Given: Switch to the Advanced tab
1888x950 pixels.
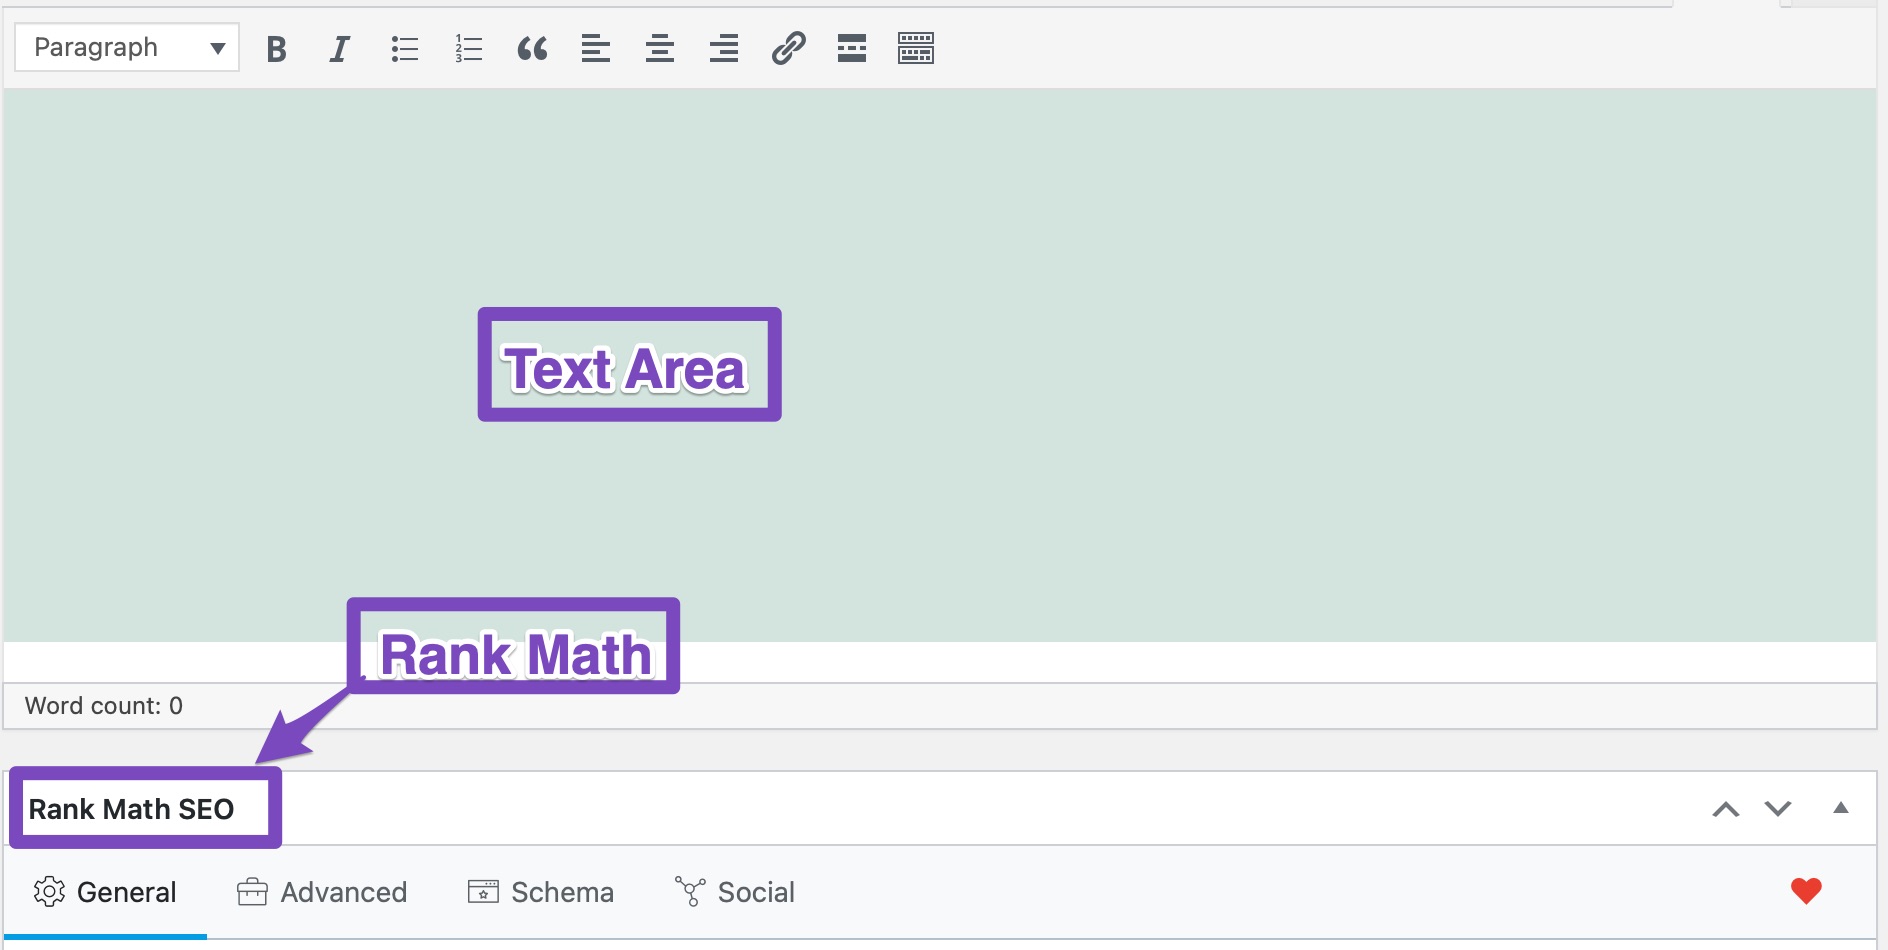Looking at the screenshot, I should 322,892.
